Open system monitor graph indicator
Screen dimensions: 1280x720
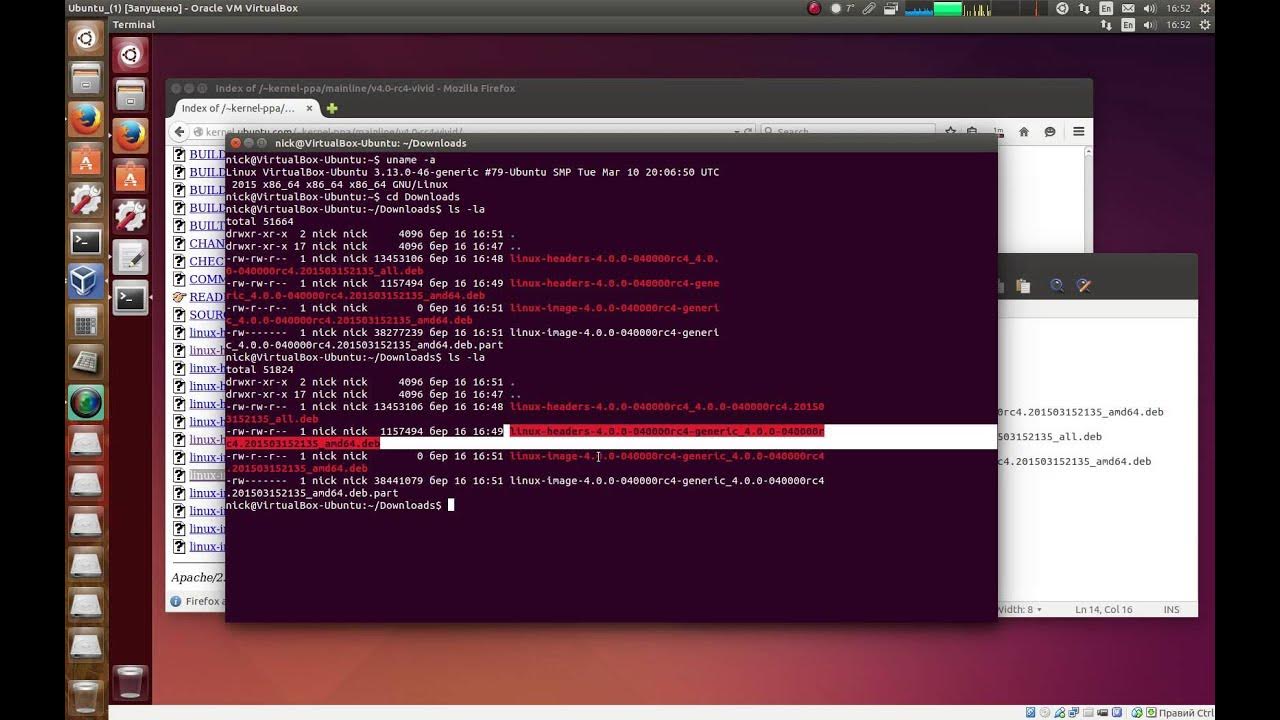point(976,8)
